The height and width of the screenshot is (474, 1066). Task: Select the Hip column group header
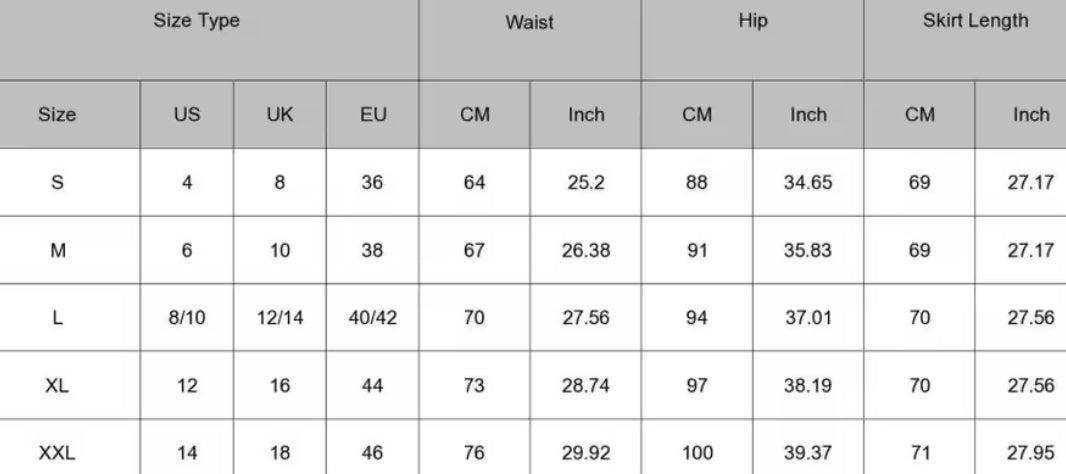tap(752, 21)
